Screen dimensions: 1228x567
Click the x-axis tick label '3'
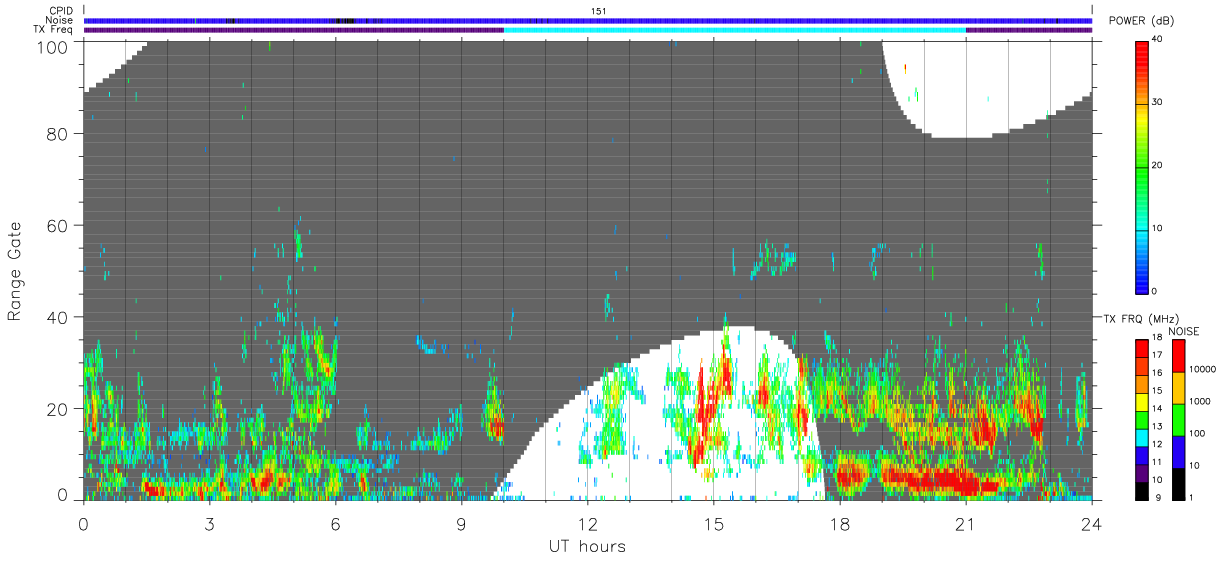coord(209,523)
